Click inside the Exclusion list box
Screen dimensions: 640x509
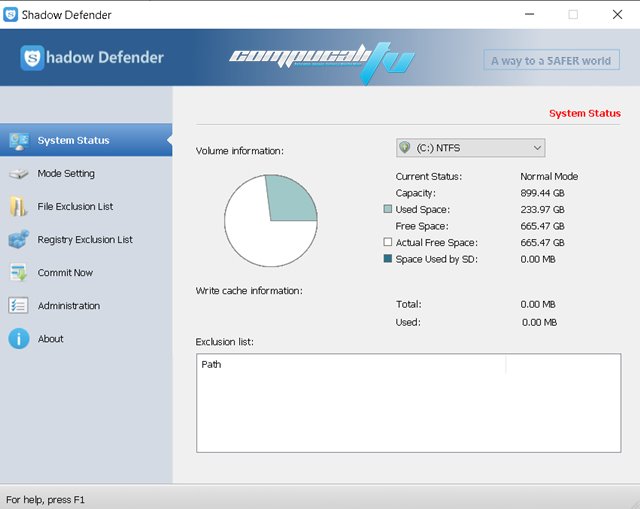409,403
